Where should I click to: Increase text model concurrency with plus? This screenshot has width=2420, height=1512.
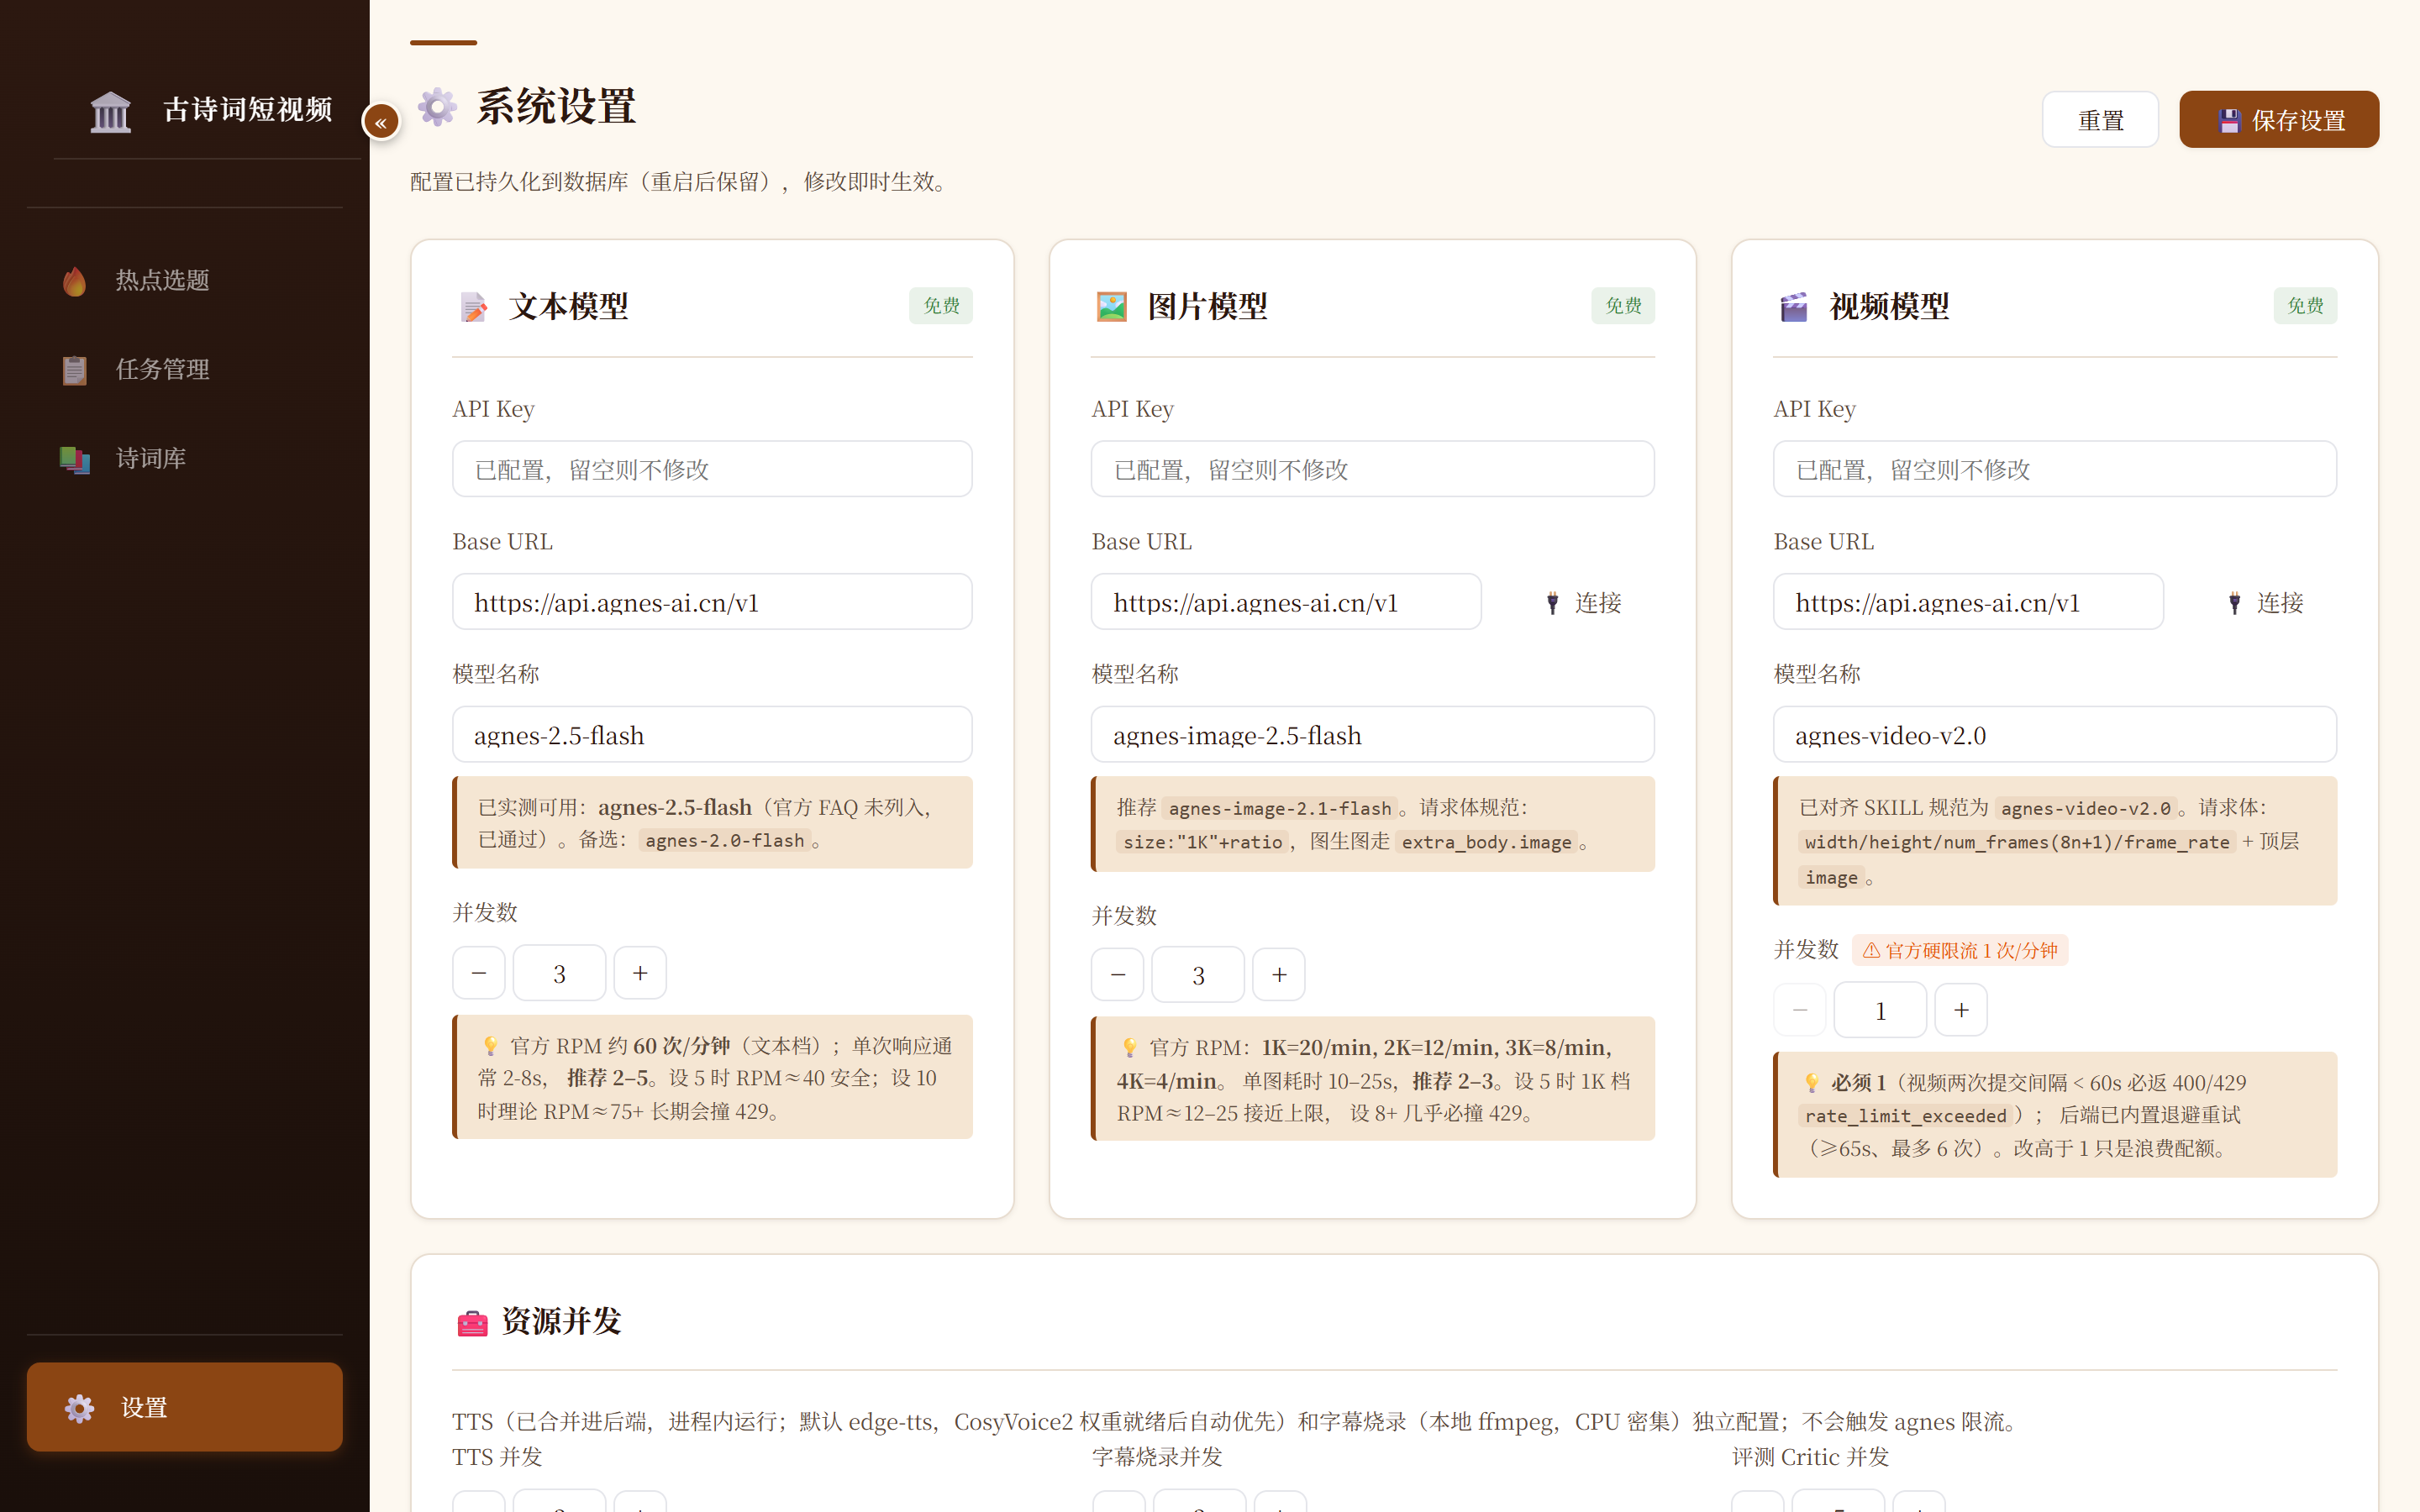click(640, 973)
